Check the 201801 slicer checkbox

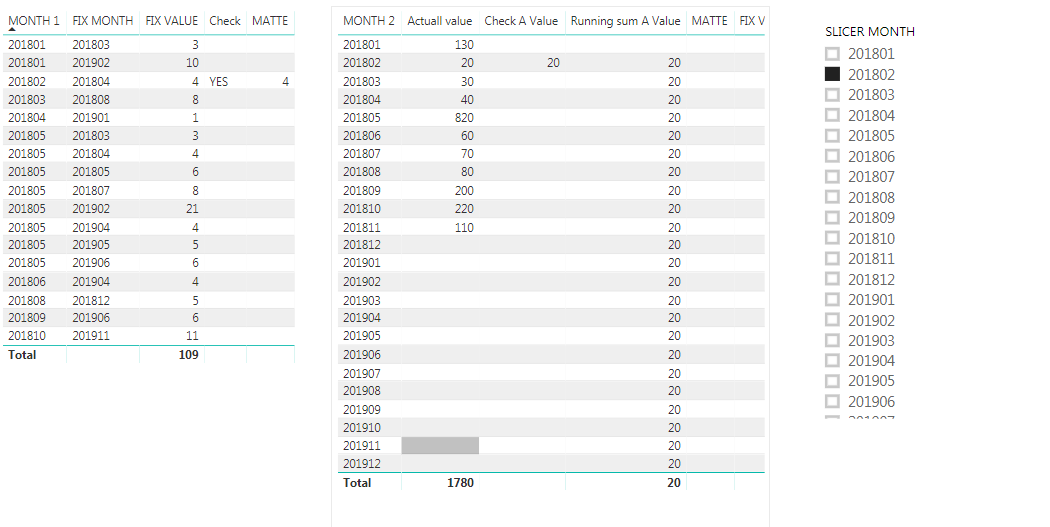point(832,54)
